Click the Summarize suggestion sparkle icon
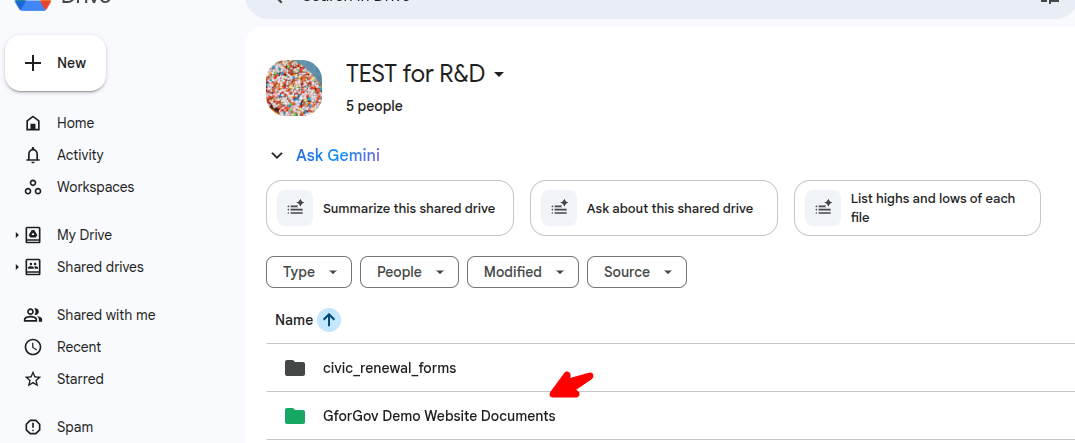This screenshot has height=443, width=1075. (295, 208)
